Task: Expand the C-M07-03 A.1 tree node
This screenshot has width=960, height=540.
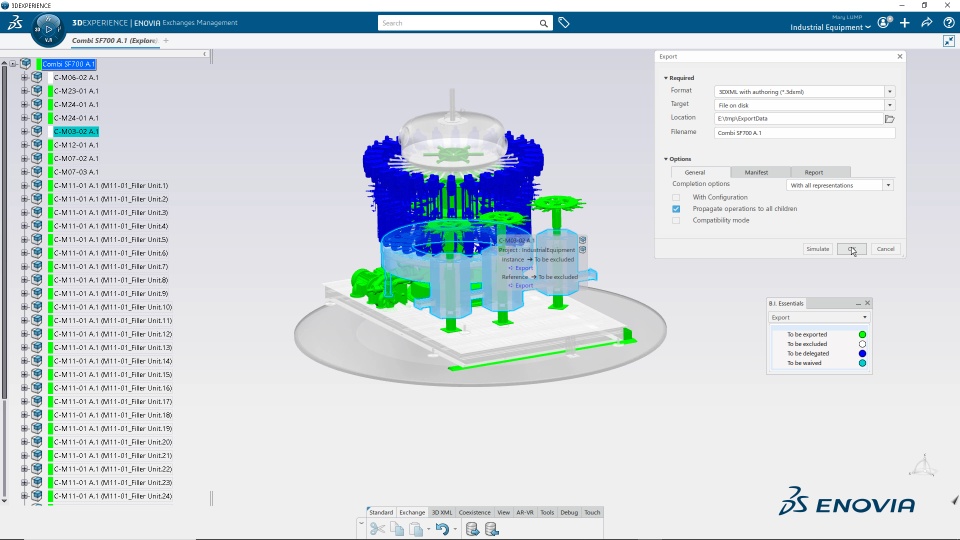Action: pyautogui.click(x=24, y=171)
